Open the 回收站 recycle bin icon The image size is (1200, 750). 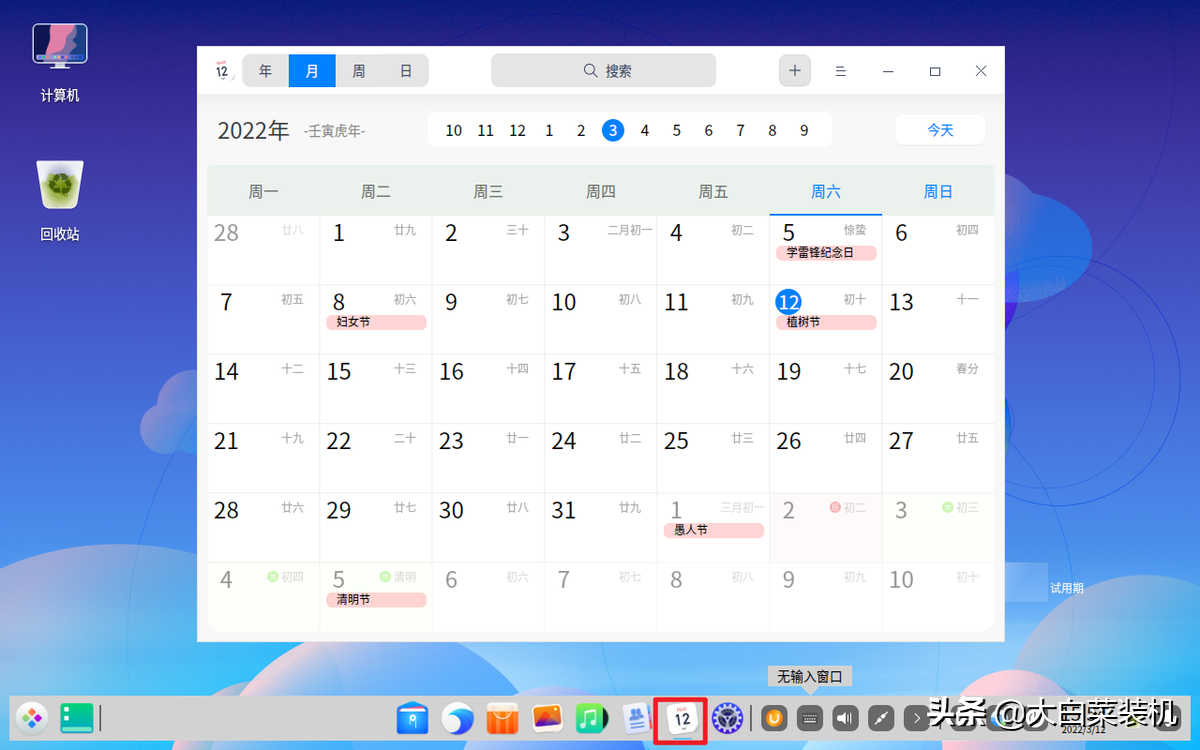click(60, 201)
